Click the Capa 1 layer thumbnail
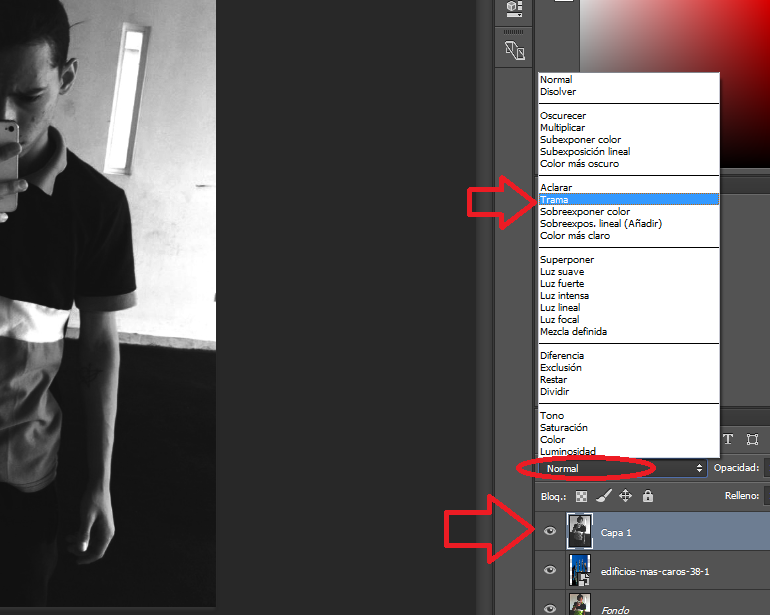This screenshot has height=615, width=770. tap(580, 531)
